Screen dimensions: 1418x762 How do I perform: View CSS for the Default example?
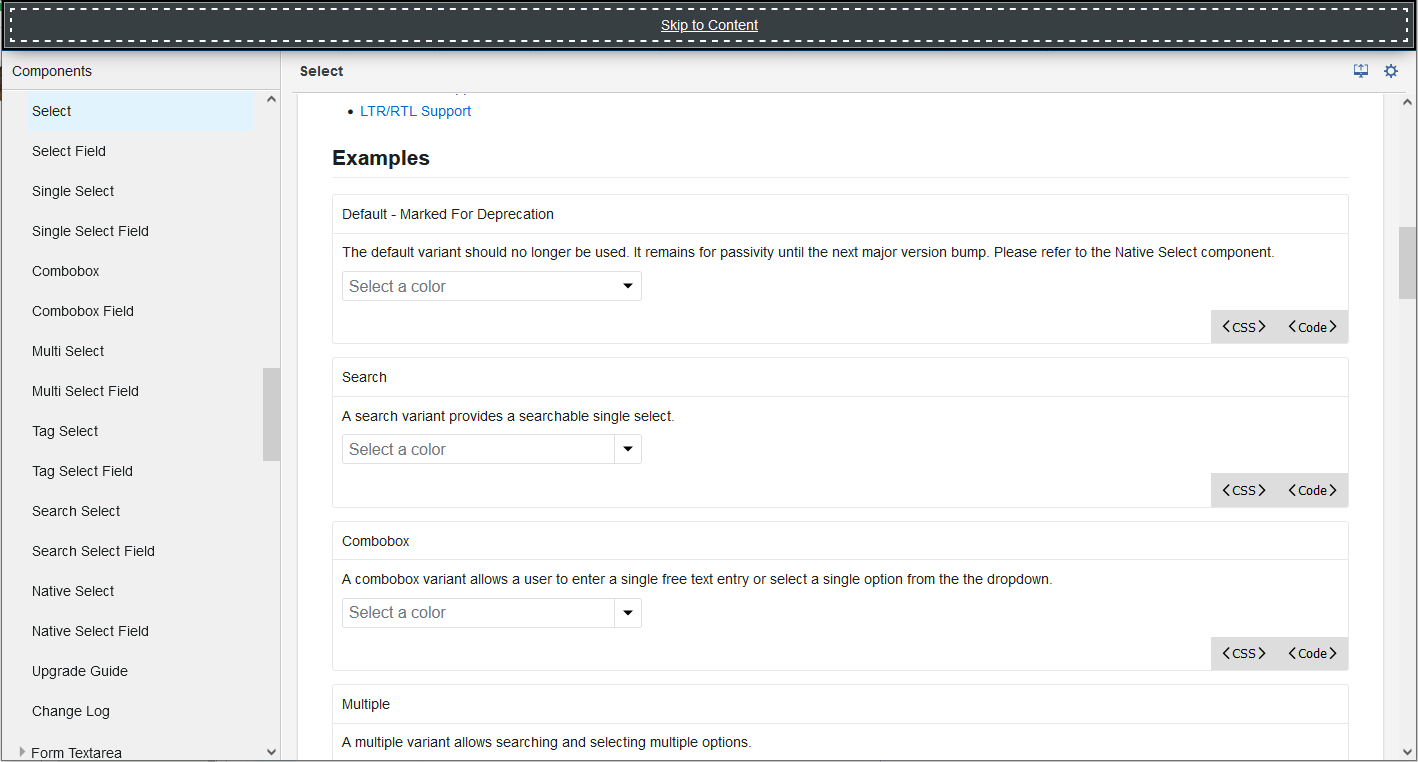click(1243, 326)
